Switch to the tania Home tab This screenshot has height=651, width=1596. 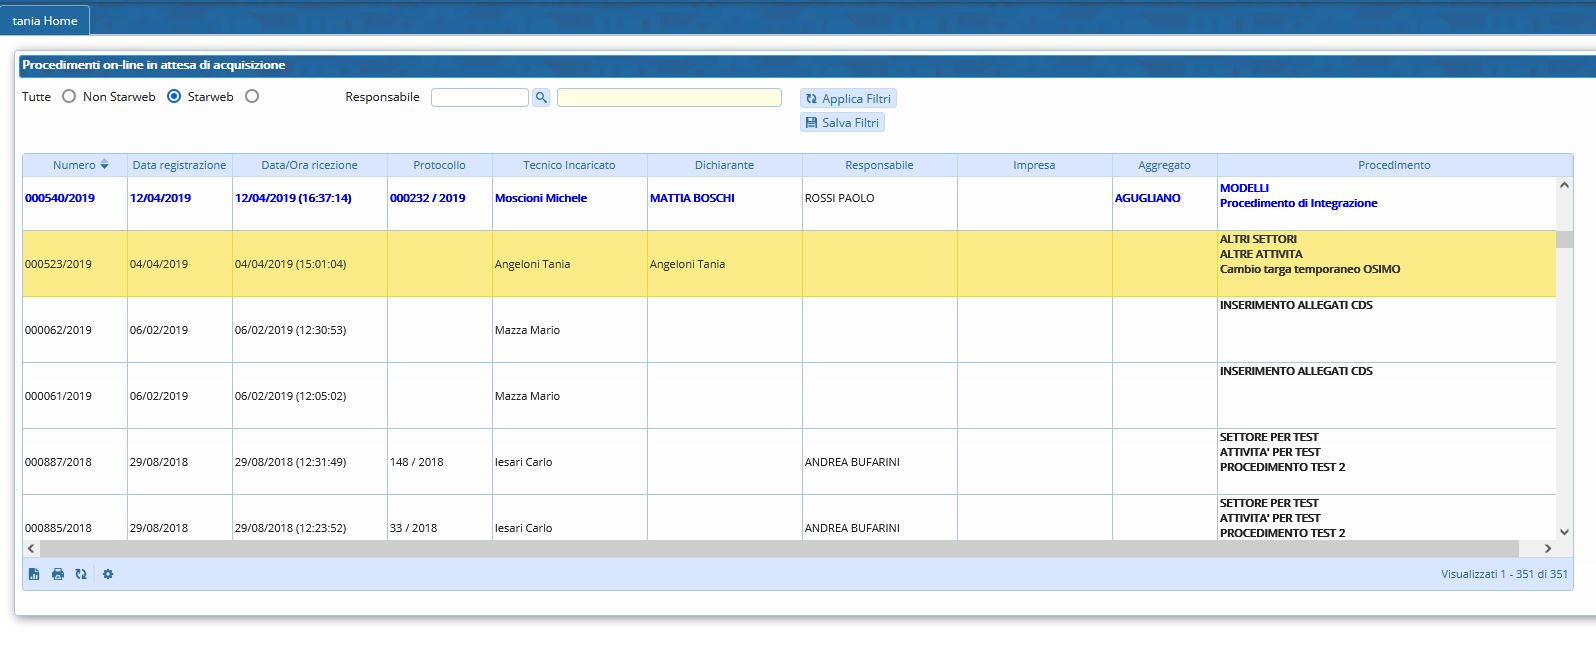(x=45, y=21)
